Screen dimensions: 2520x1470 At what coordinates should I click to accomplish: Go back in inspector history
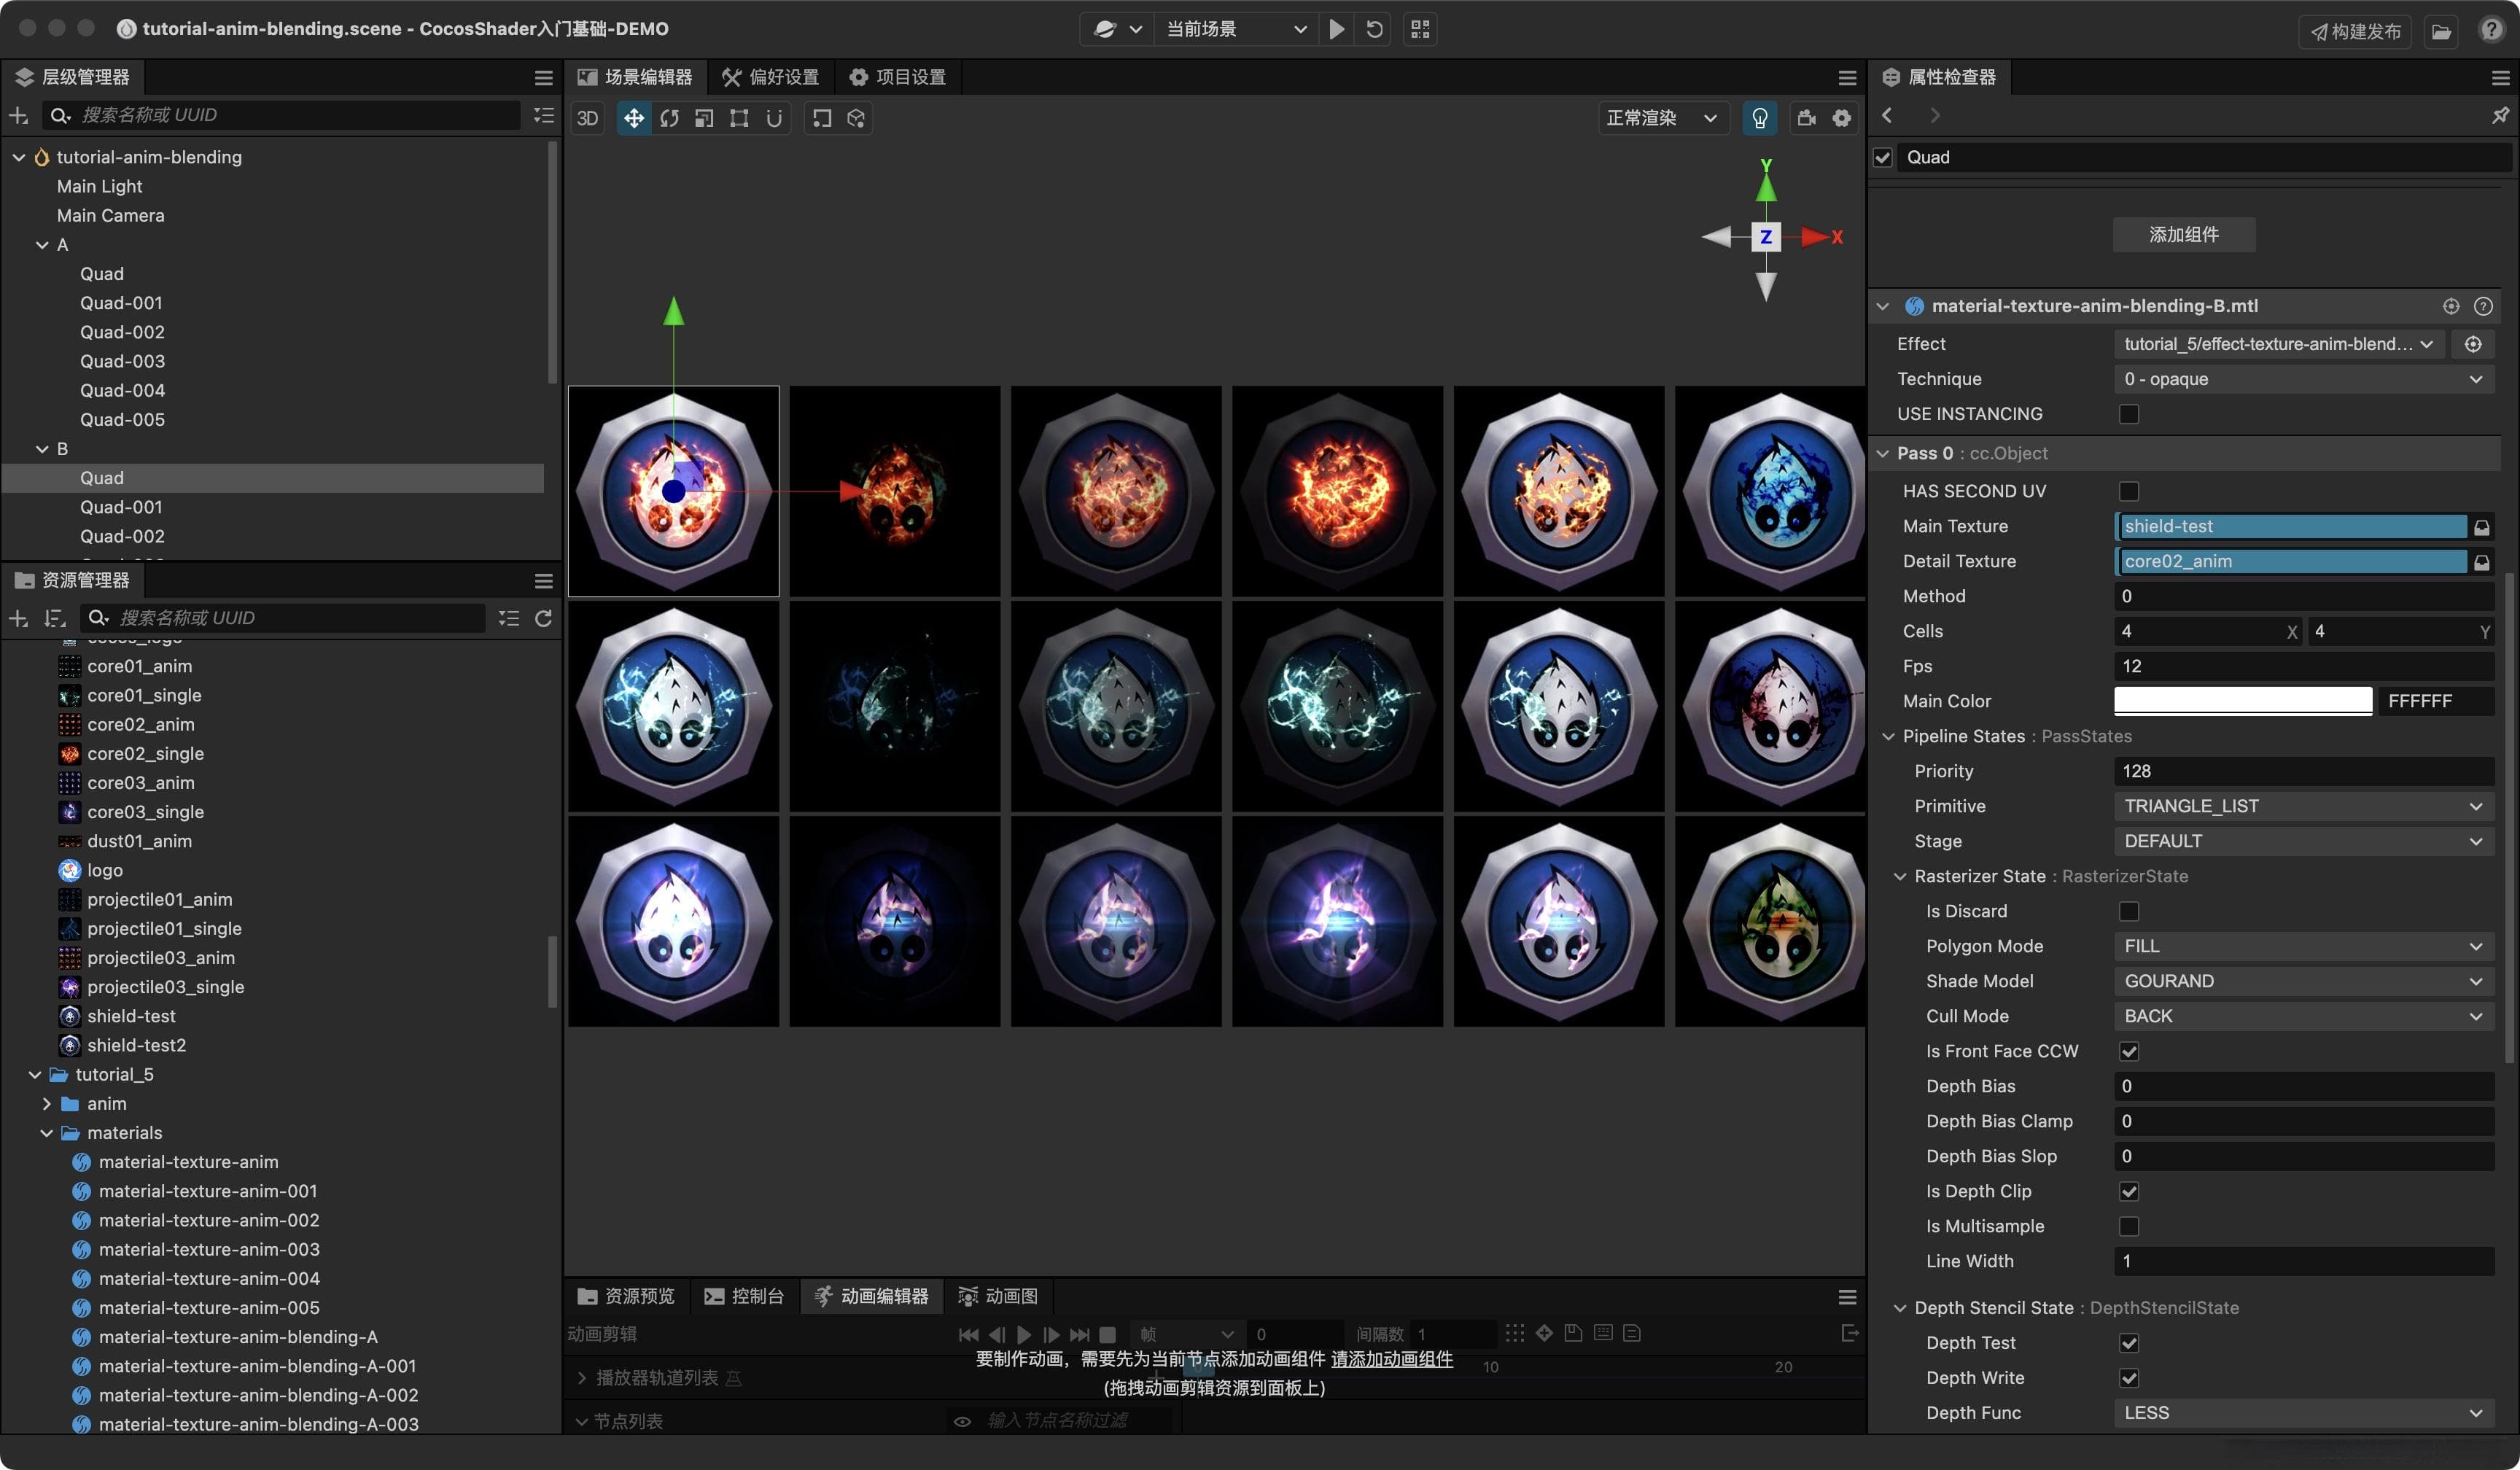pyautogui.click(x=1887, y=116)
